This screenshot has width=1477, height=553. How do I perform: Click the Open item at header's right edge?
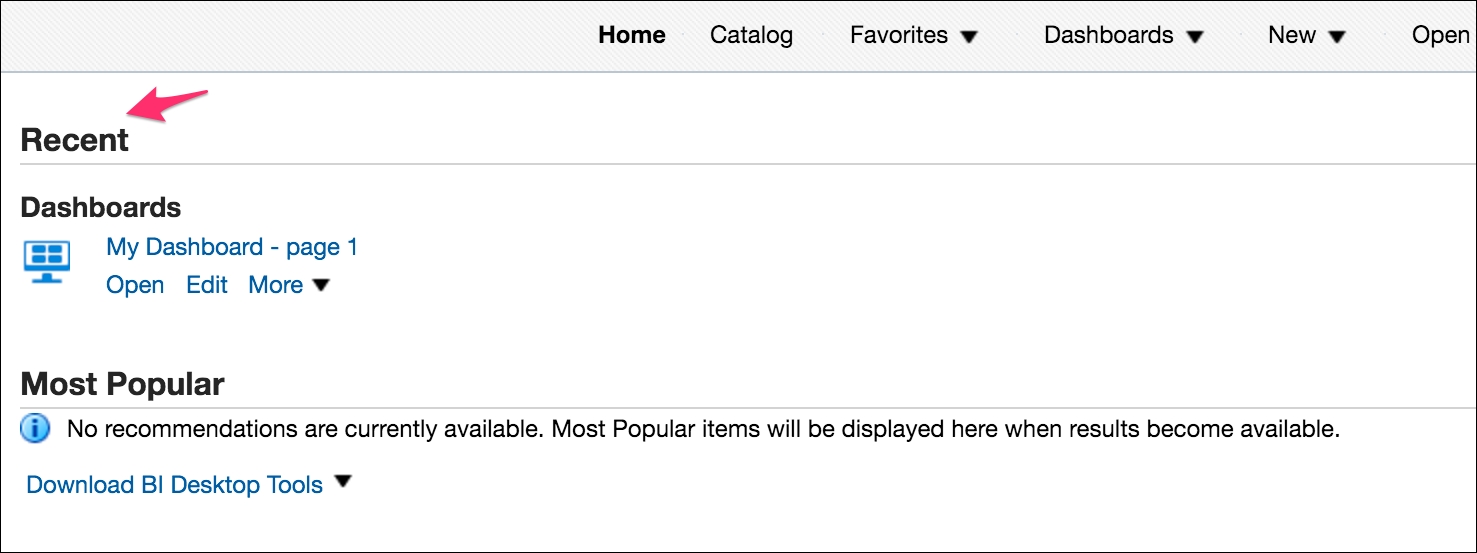coord(1441,35)
